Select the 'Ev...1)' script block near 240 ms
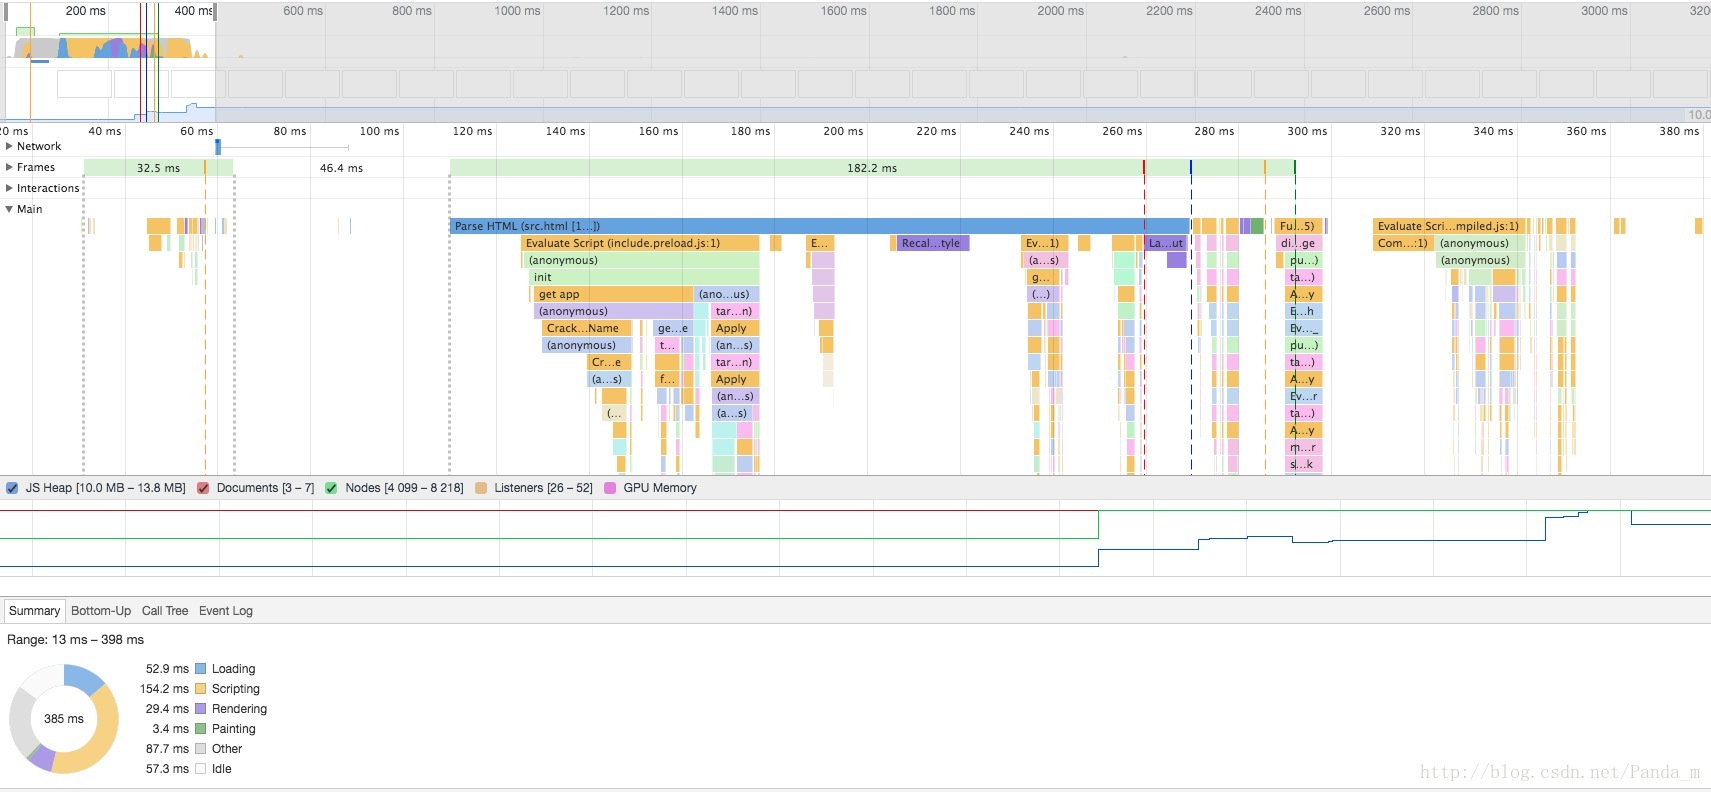The width and height of the screenshot is (1711, 792). [1045, 243]
